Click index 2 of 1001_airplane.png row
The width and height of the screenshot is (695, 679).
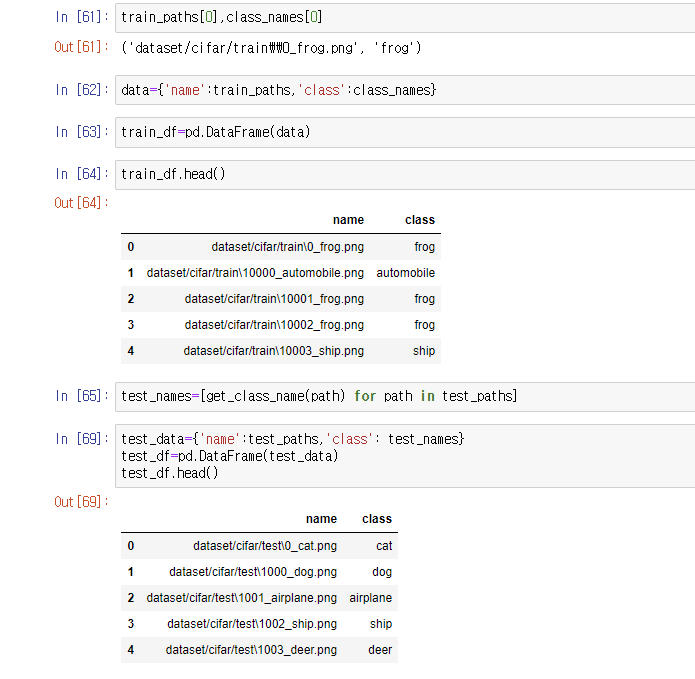point(131,598)
